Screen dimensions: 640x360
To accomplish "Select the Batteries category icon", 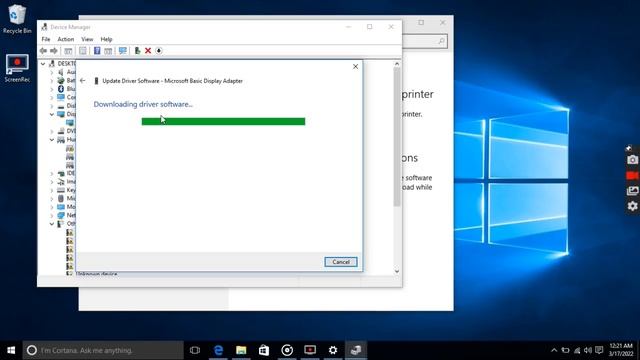I will coord(61,80).
